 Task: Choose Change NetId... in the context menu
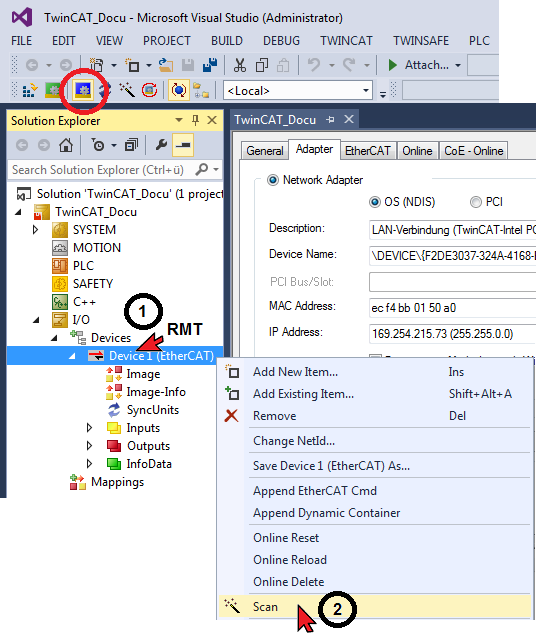(x=375, y=441)
